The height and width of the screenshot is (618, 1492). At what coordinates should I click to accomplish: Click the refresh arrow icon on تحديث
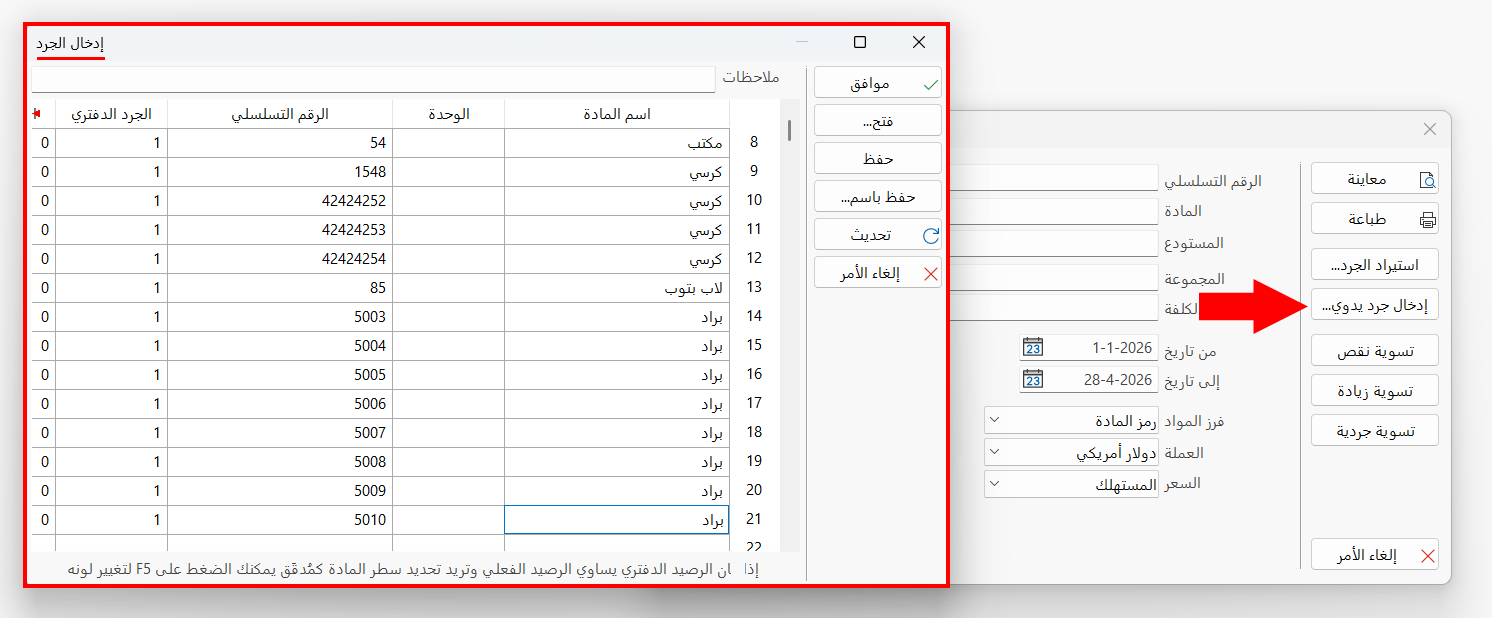point(930,236)
